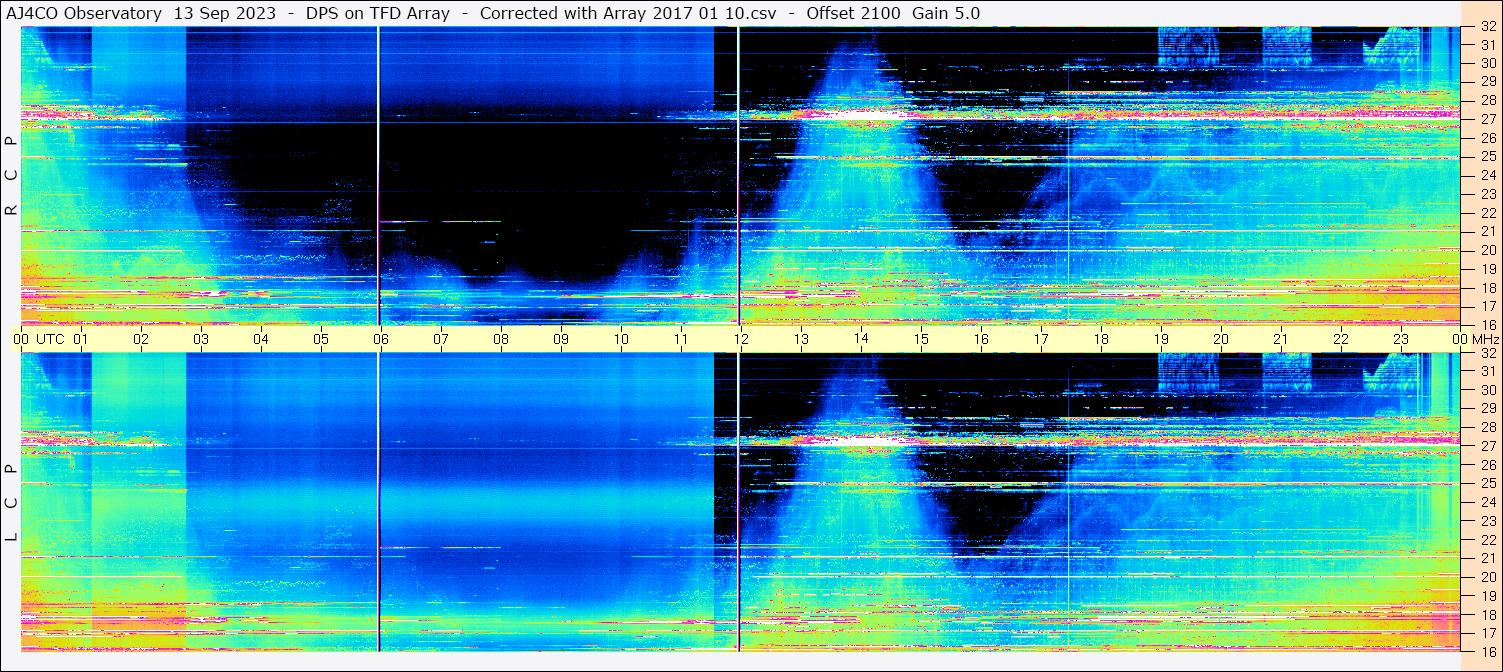Click 'DPS on TFD Array' in header
The width and height of the screenshot is (1503, 672).
[382, 14]
